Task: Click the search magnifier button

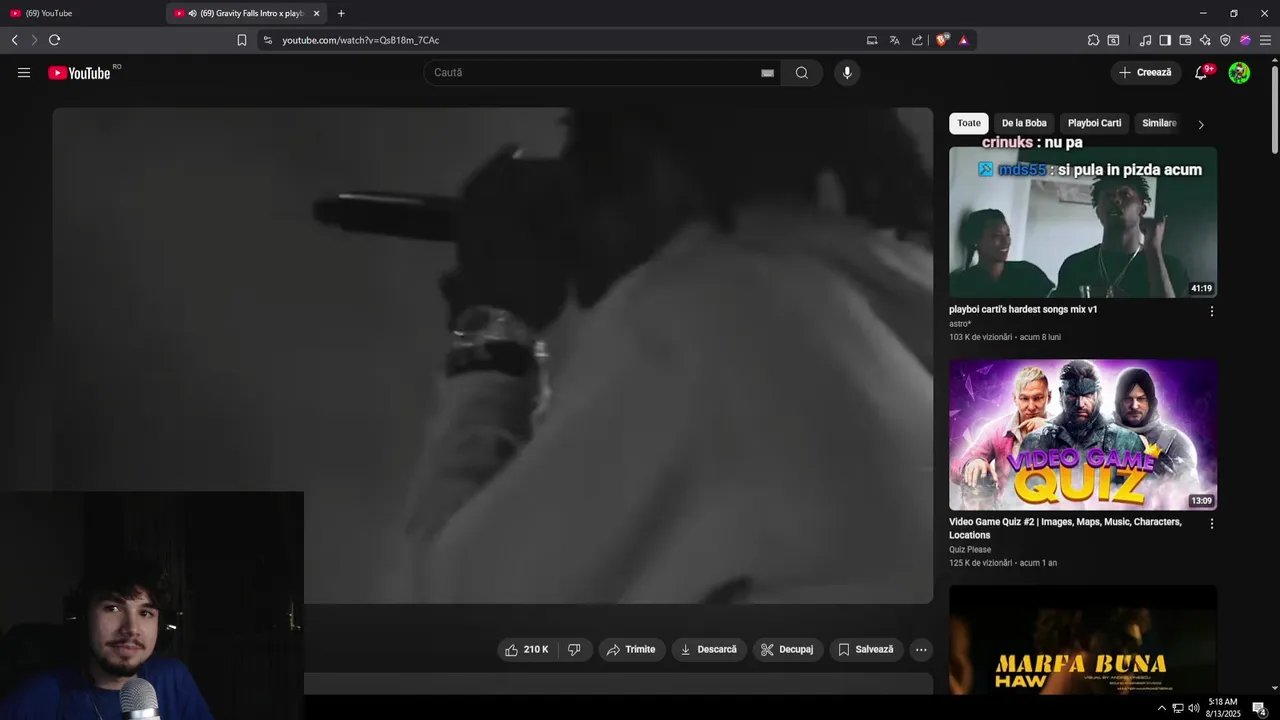Action: (x=802, y=73)
